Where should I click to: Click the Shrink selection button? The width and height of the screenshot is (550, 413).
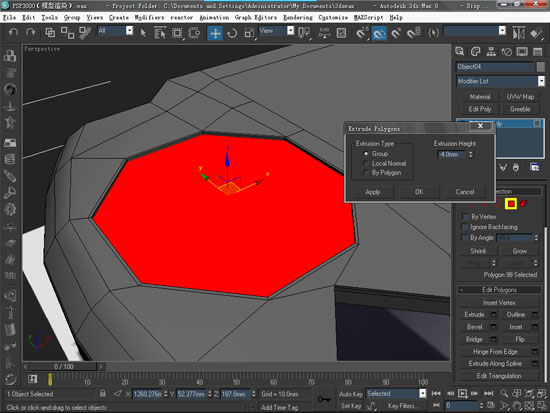[x=478, y=251]
